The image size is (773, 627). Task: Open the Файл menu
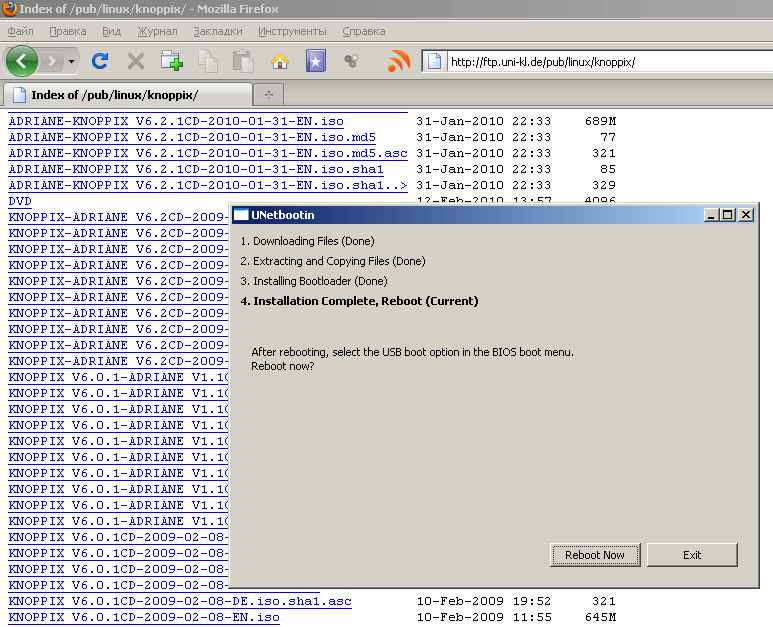click(x=21, y=31)
